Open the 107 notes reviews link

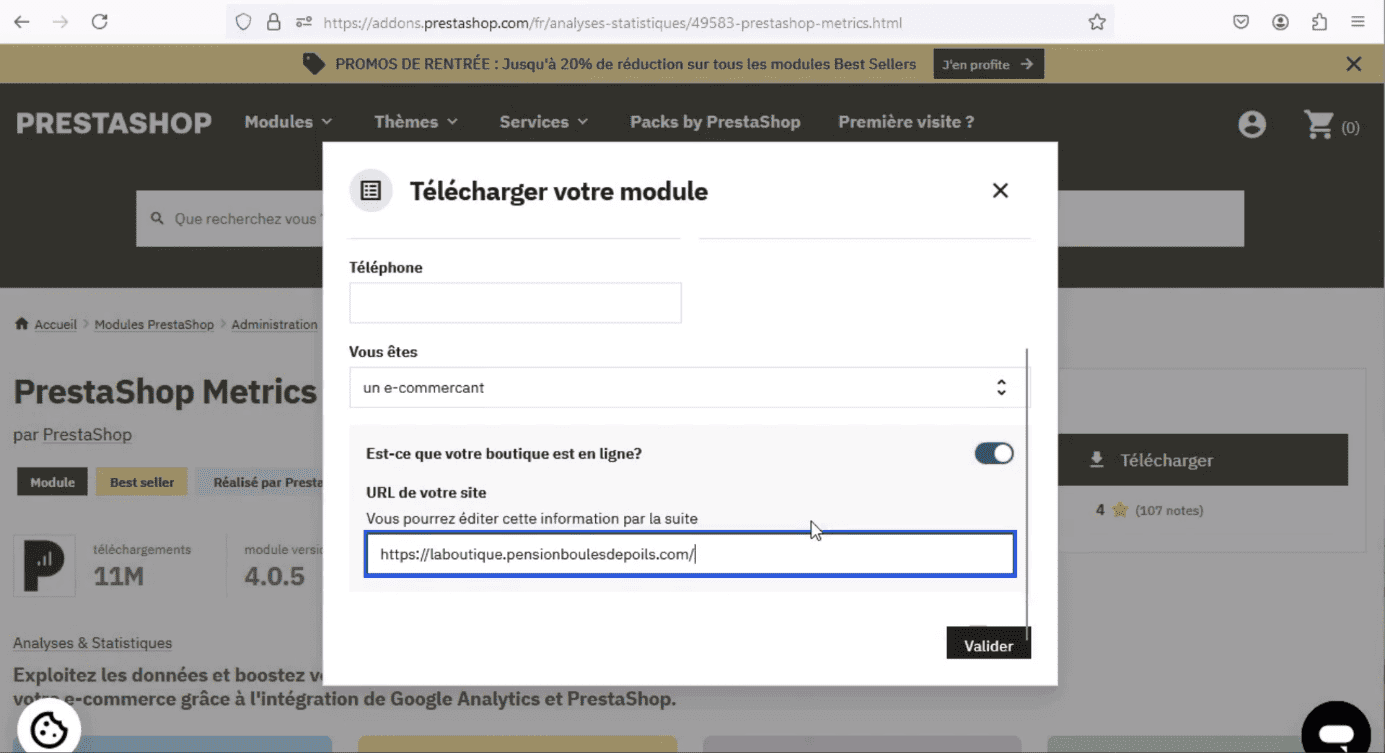(x=1169, y=510)
